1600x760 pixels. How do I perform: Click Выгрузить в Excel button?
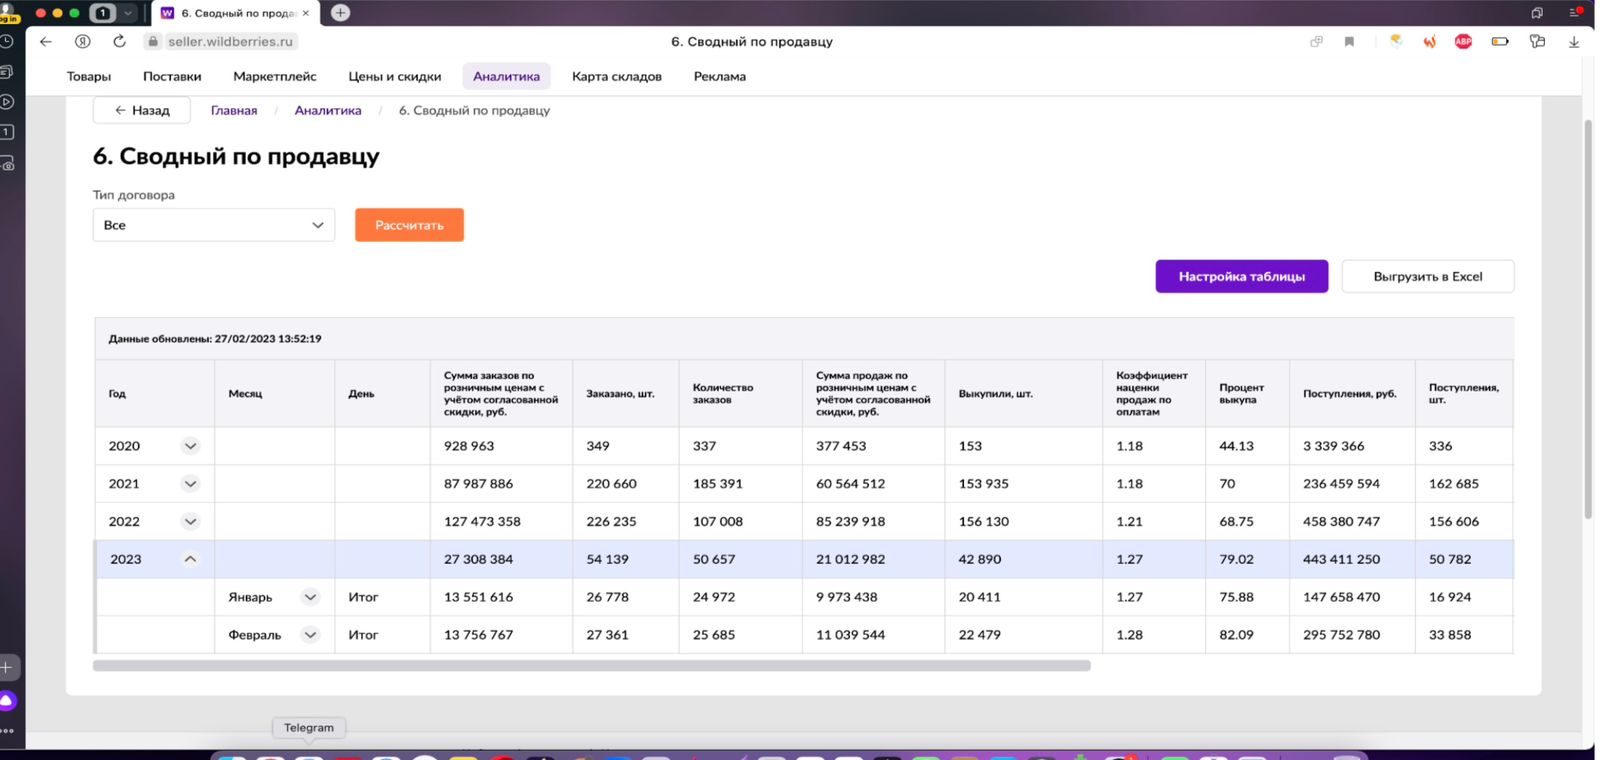pos(1427,277)
